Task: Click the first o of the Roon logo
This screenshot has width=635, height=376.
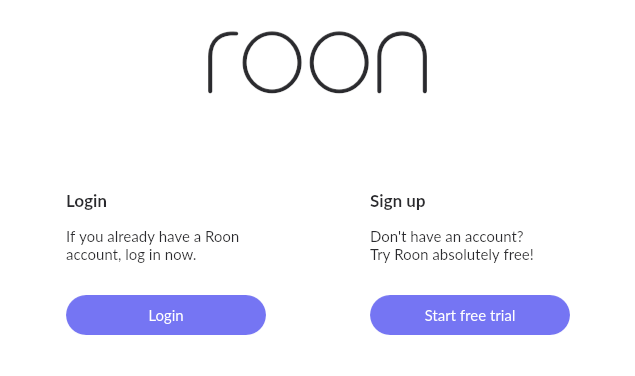Action: pos(272,62)
